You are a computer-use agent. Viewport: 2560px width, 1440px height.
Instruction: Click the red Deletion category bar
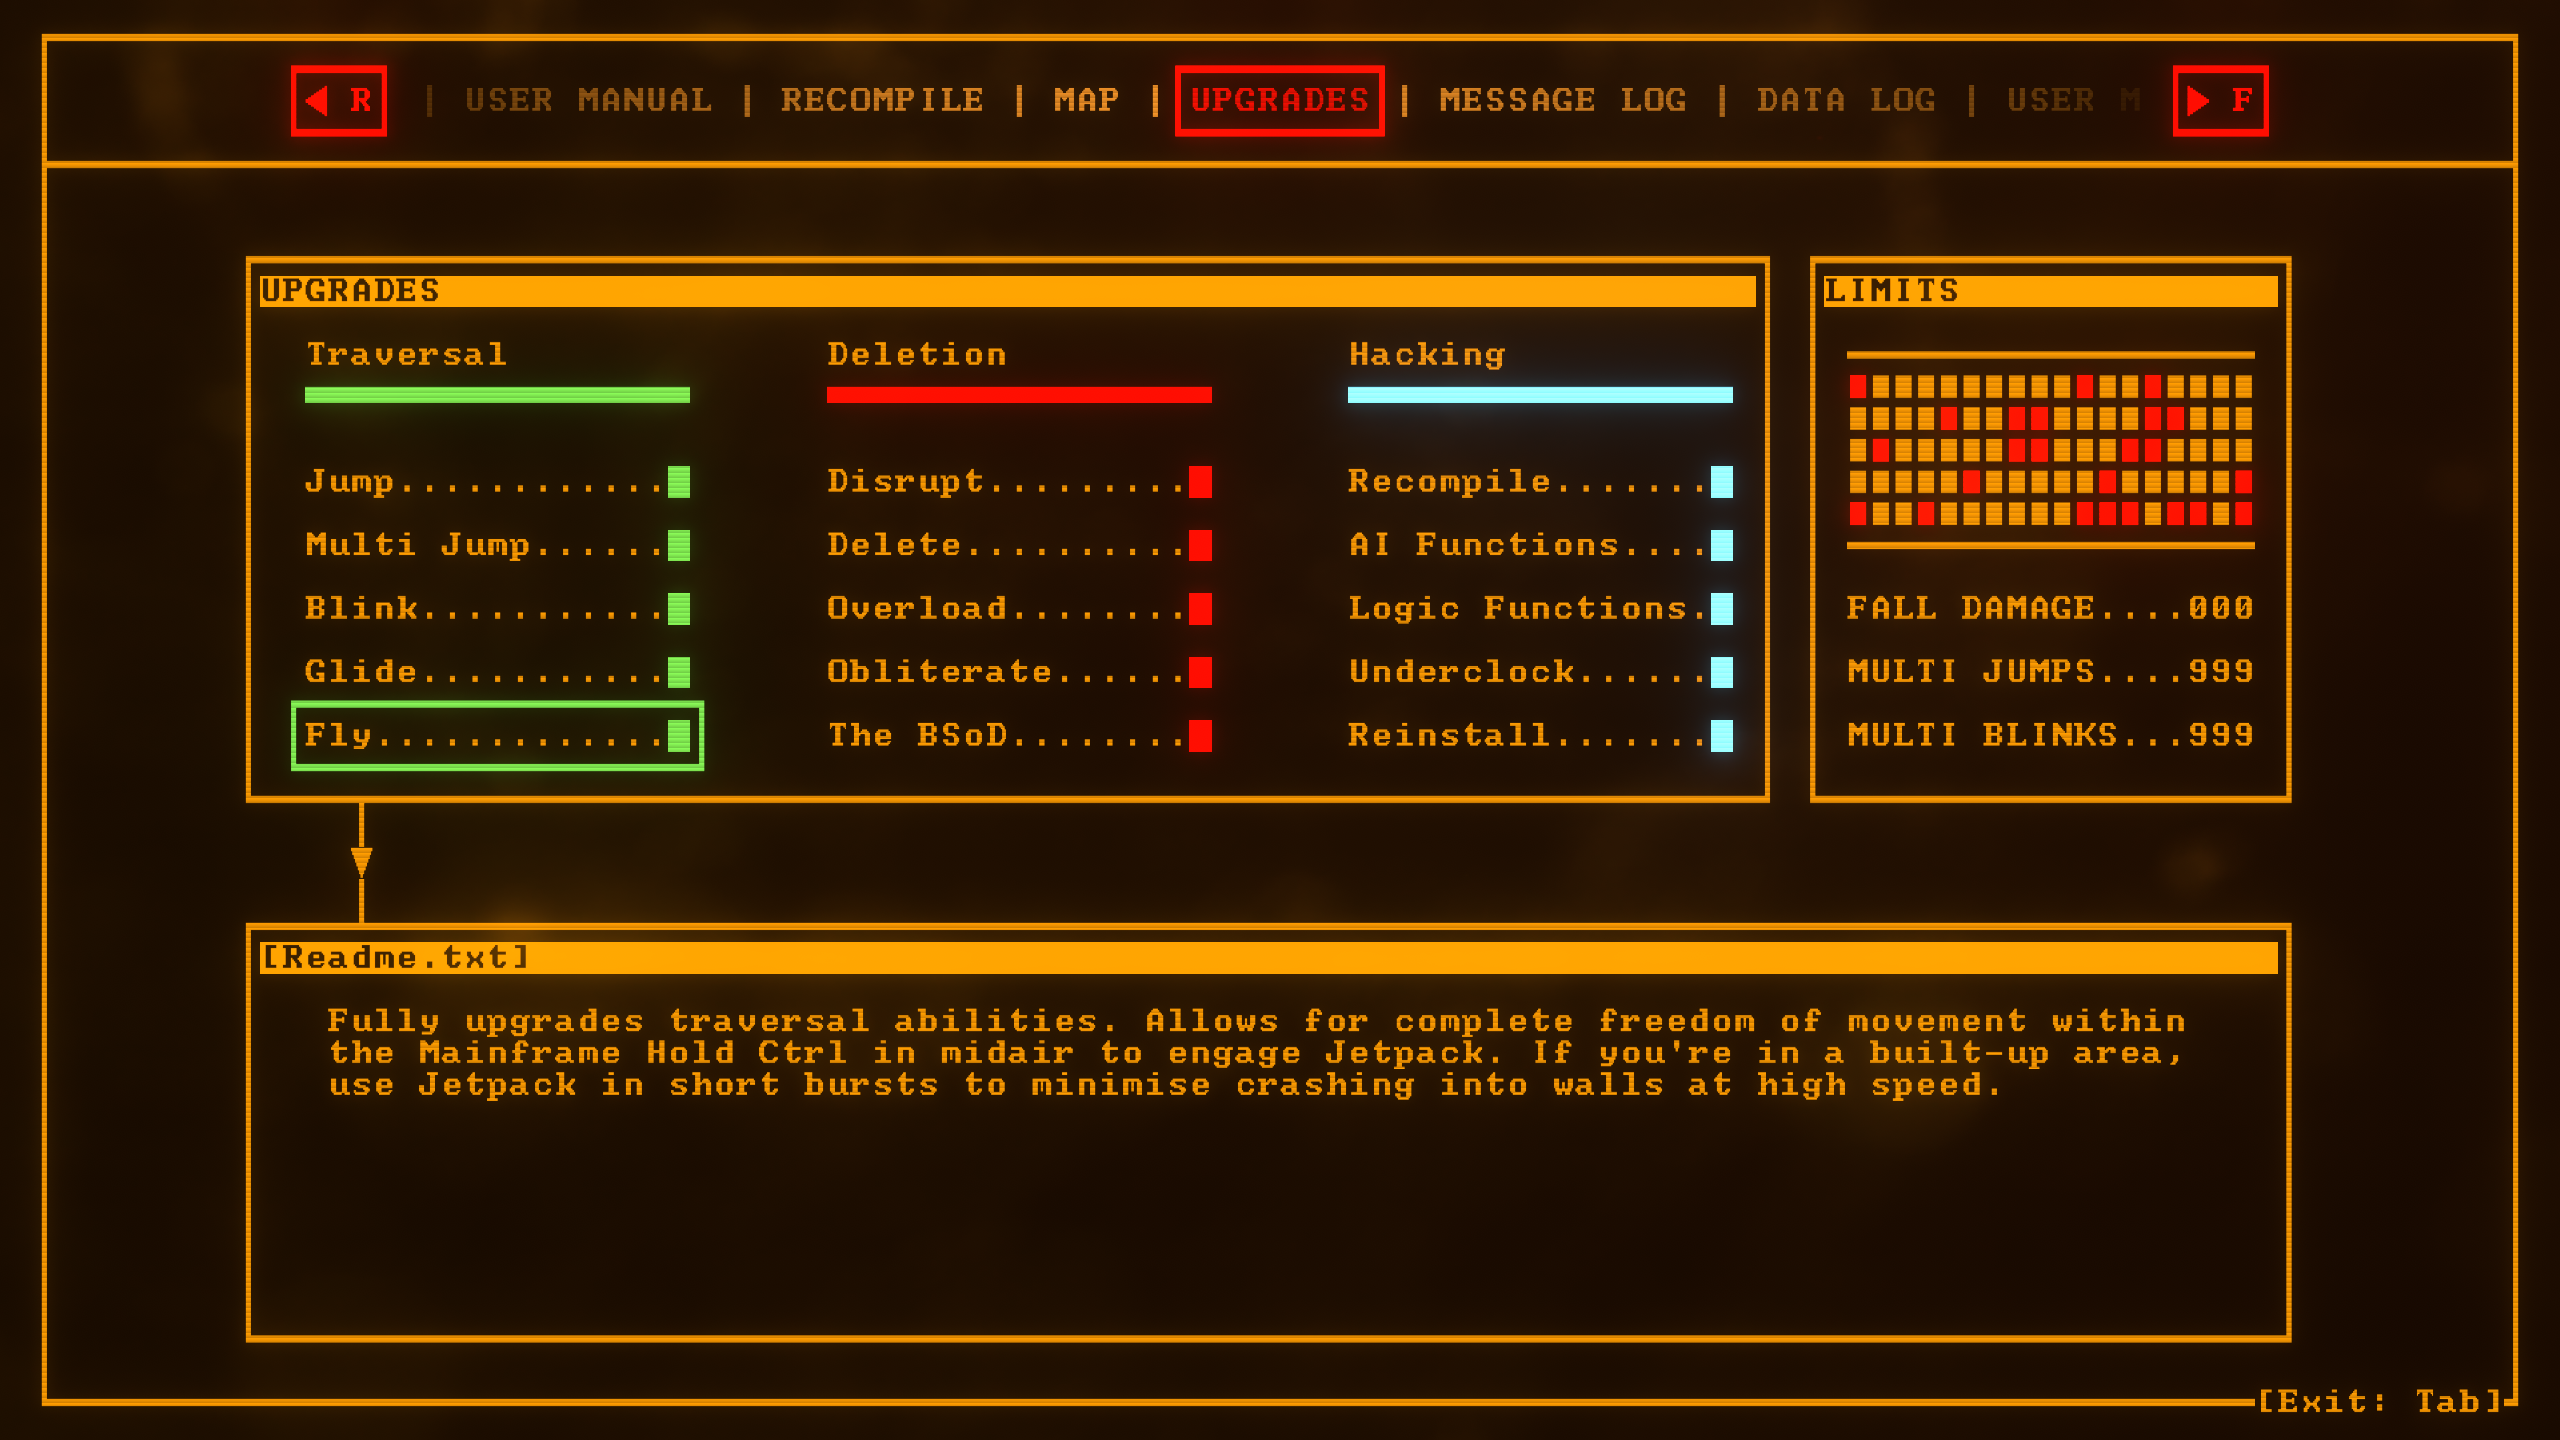tap(1018, 395)
